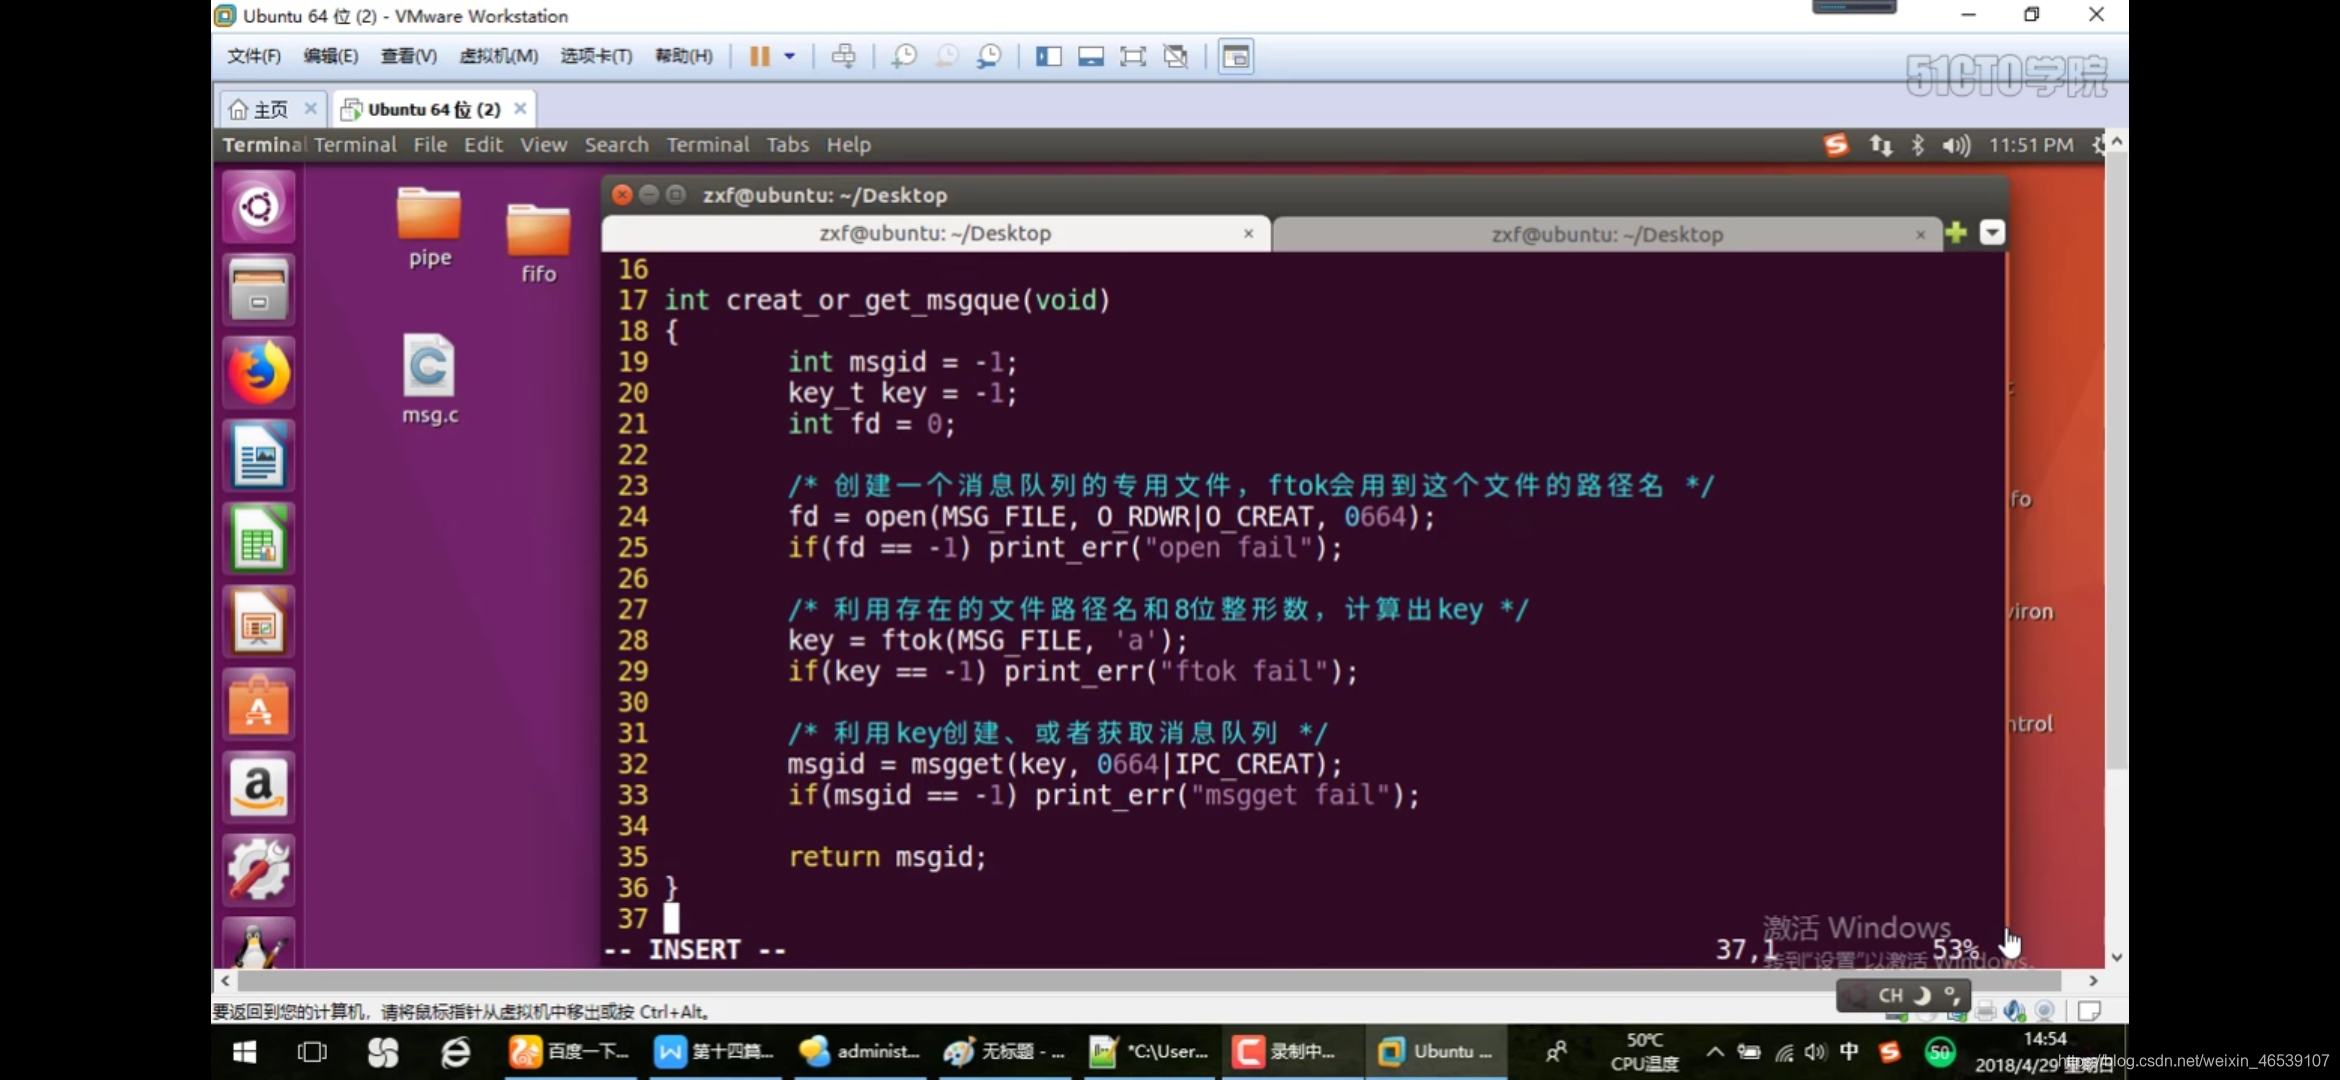
Task: Open Firefox from the Ubuntu launcher
Action: 258,372
